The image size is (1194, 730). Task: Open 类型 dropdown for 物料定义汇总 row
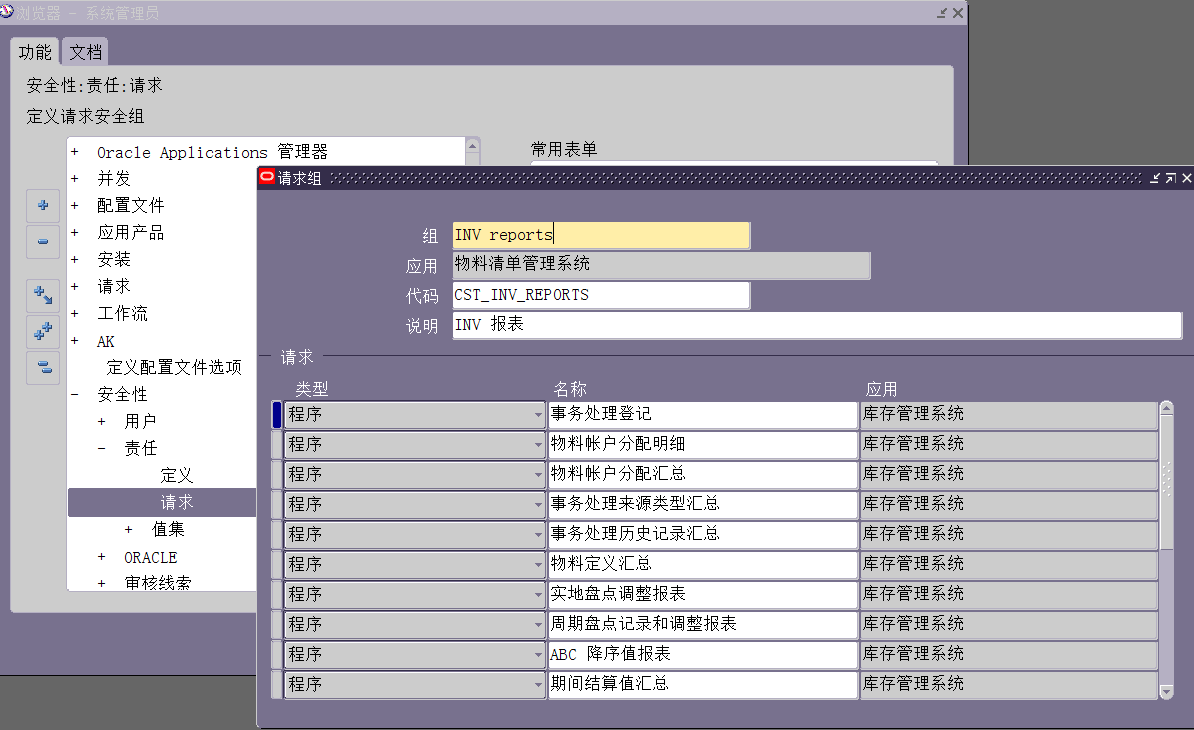click(538, 565)
